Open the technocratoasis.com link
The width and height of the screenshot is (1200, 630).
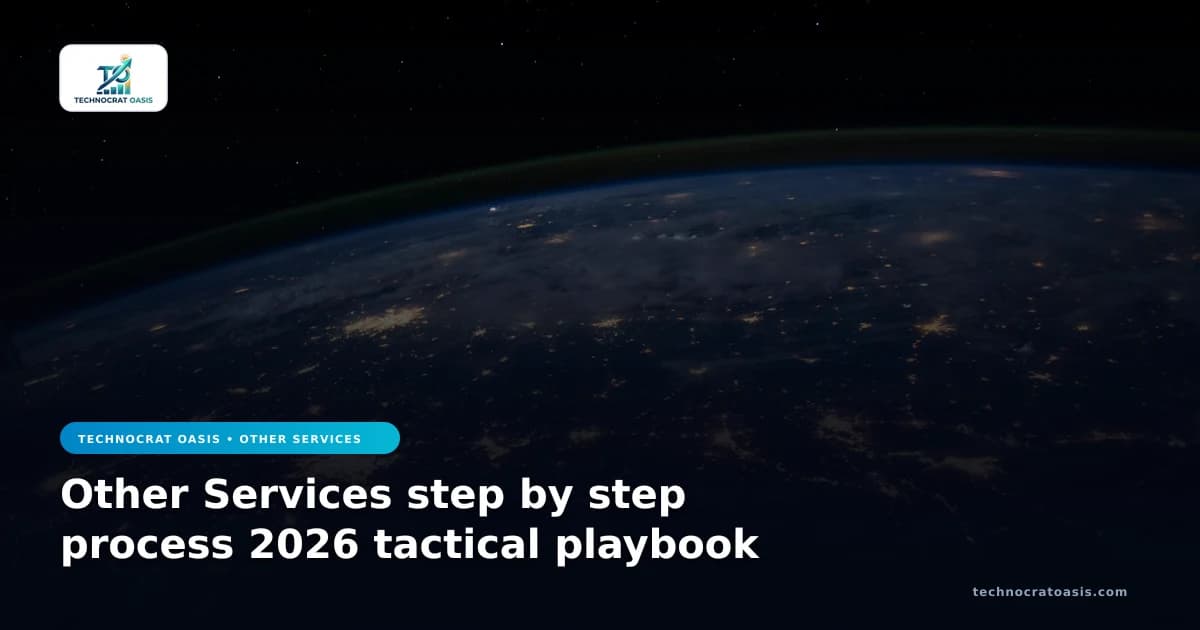(x=1049, y=592)
